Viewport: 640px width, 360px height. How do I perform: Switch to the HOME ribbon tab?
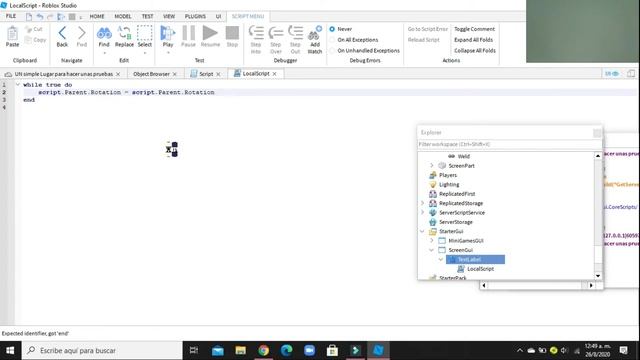97,16
